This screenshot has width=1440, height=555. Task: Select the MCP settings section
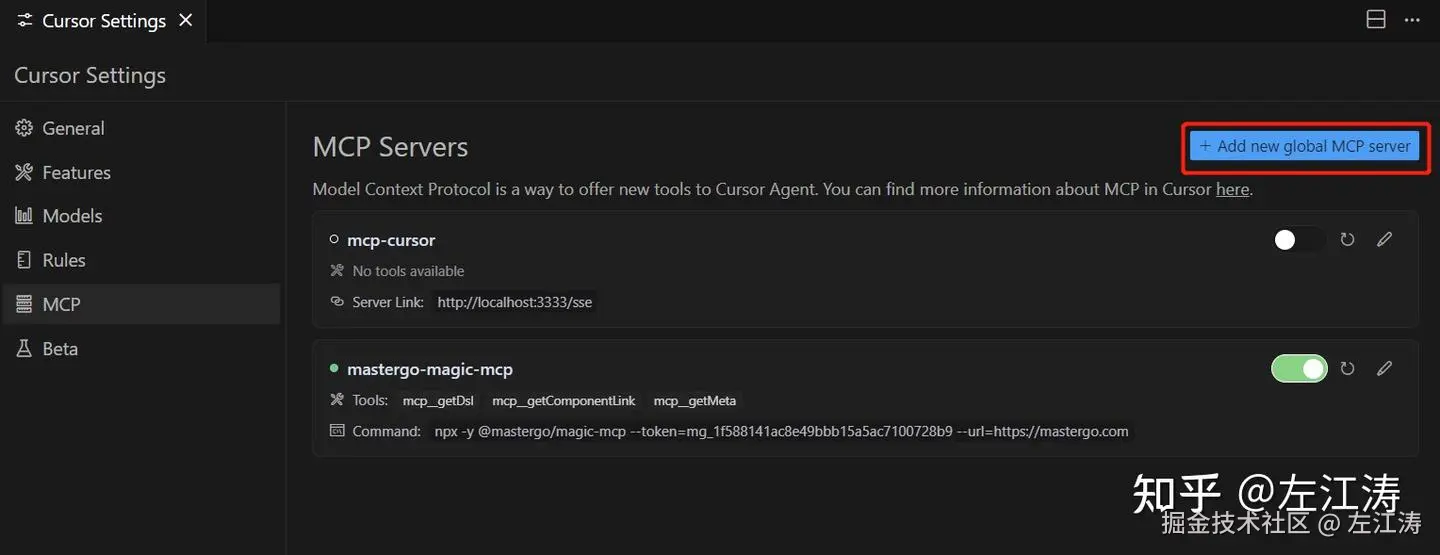pyautogui.click(x=142, y=304)
